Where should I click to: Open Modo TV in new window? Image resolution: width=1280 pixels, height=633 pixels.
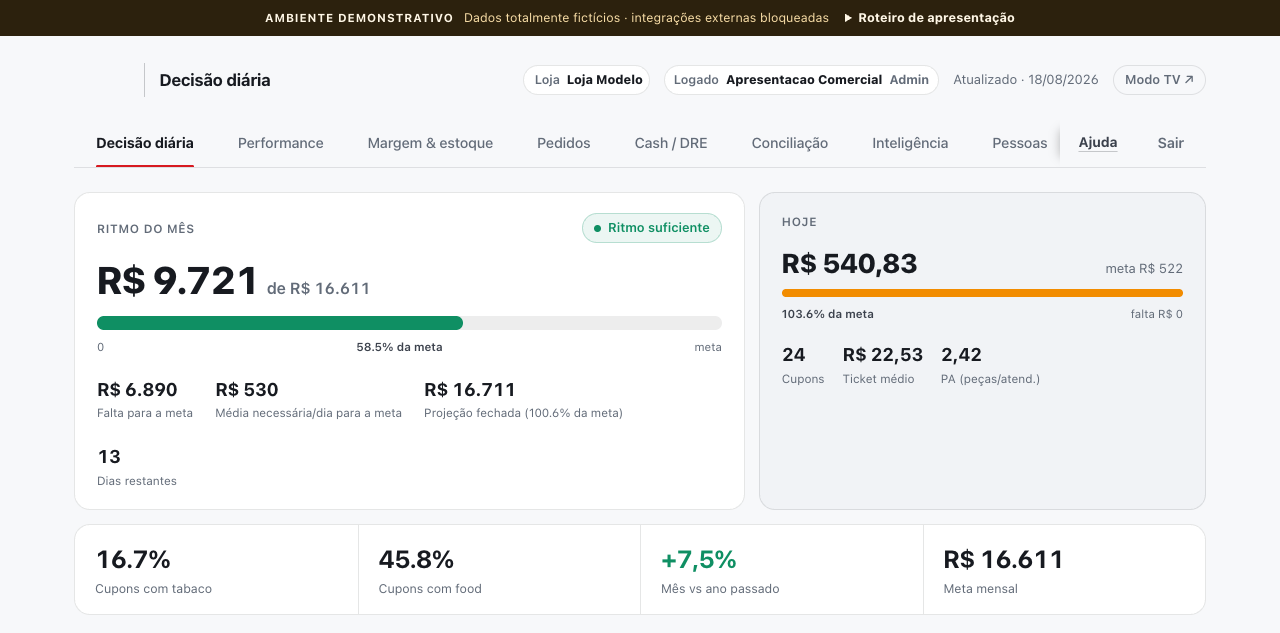1159,80
